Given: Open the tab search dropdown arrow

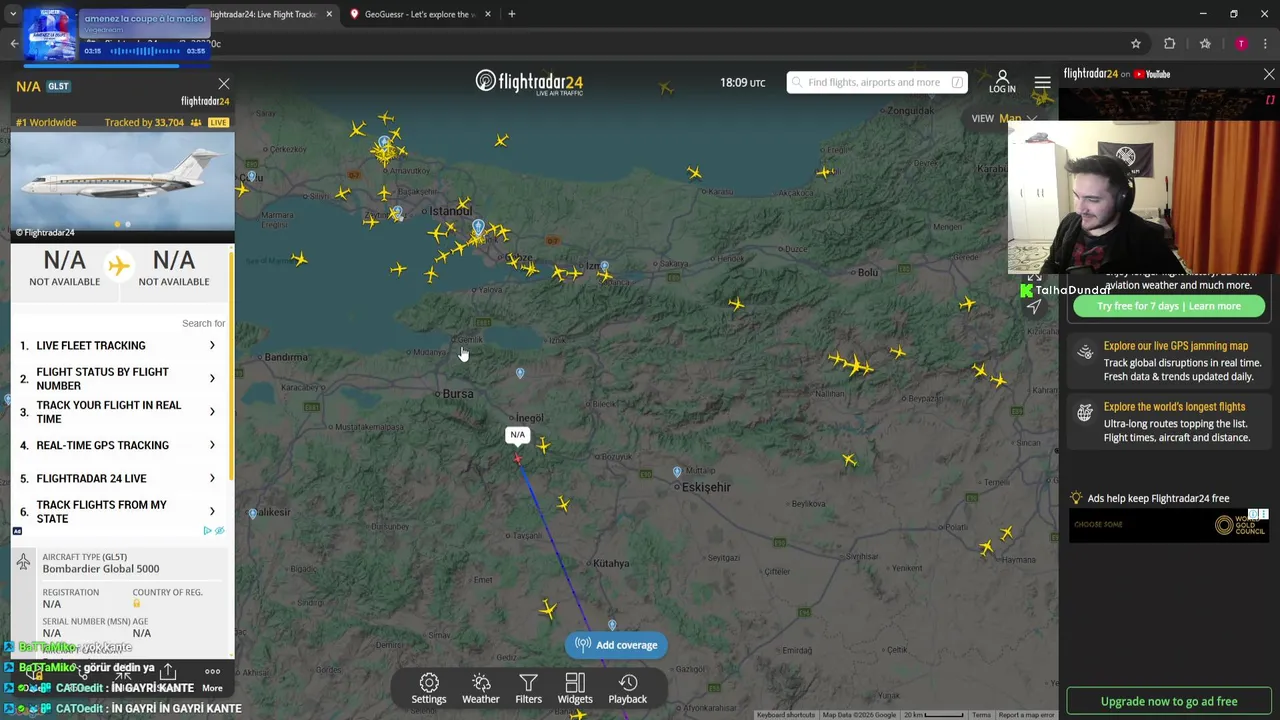Looking at the screenshot, I should pos(13,14).
